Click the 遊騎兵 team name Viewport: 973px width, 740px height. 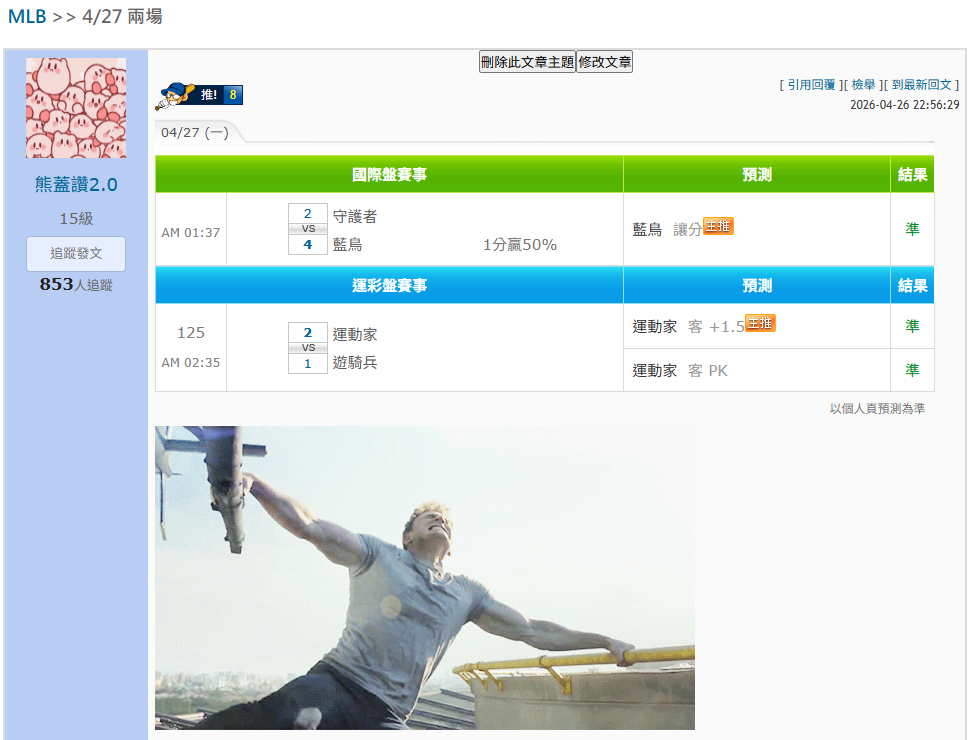(x=355, y=362)
